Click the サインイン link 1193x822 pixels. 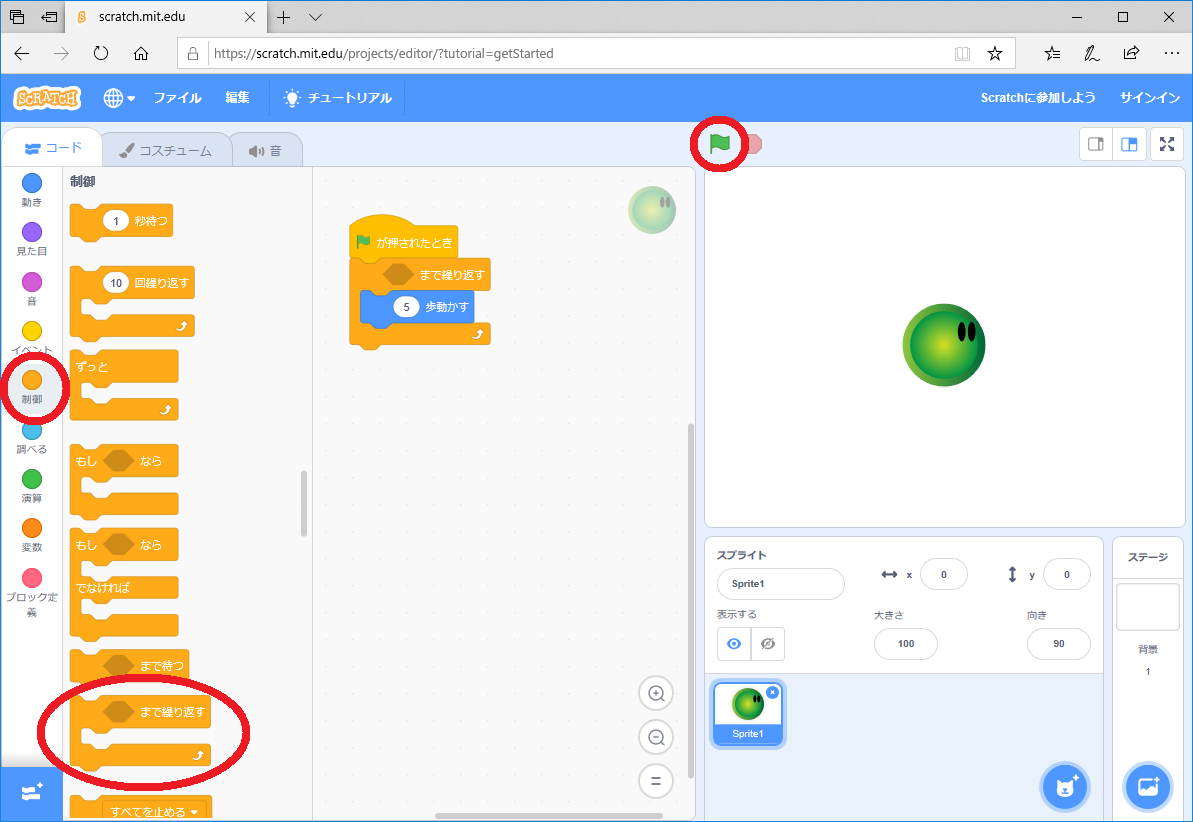pyautogui.click(x=1150, y=98)
